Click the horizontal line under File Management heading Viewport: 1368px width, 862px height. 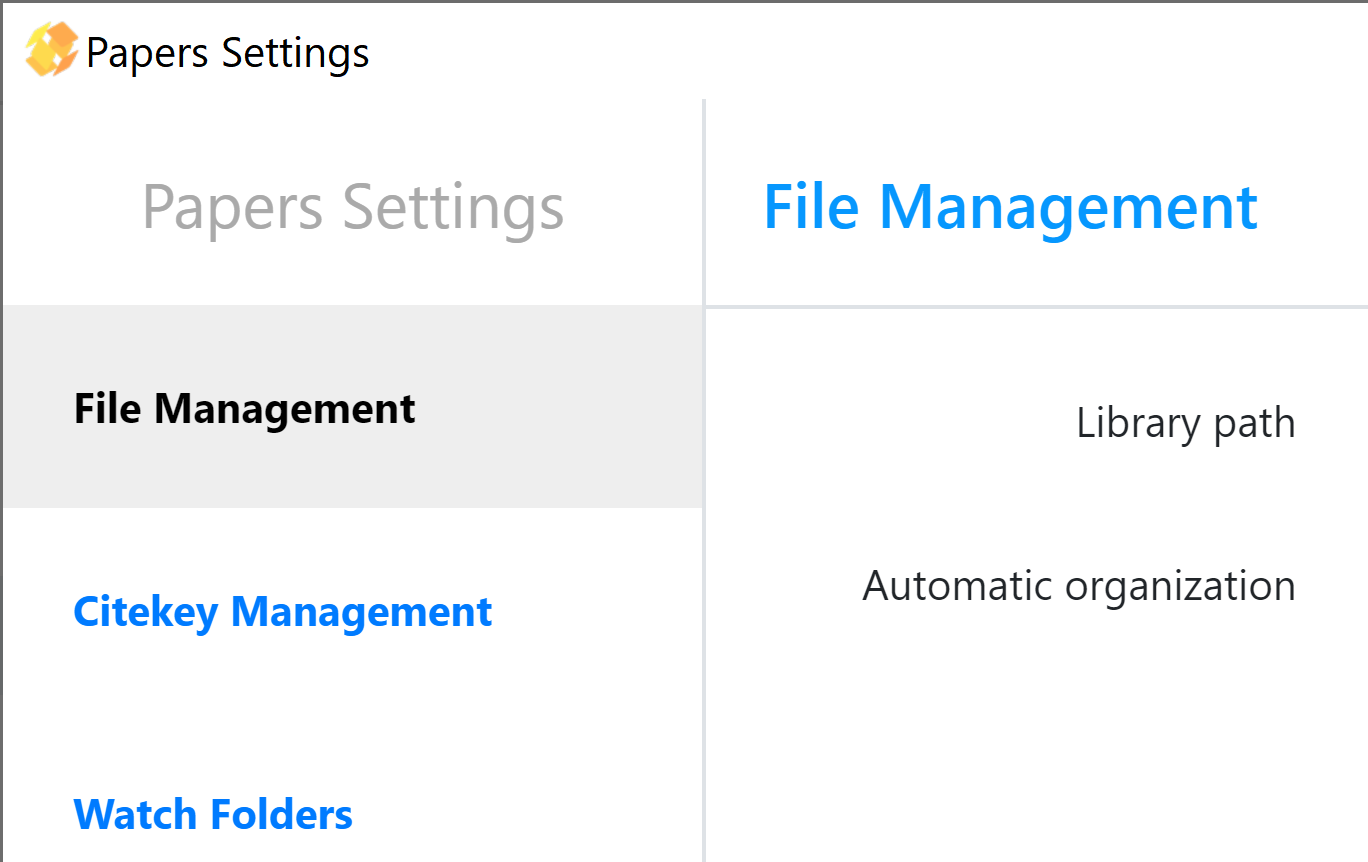(1036, 307)
